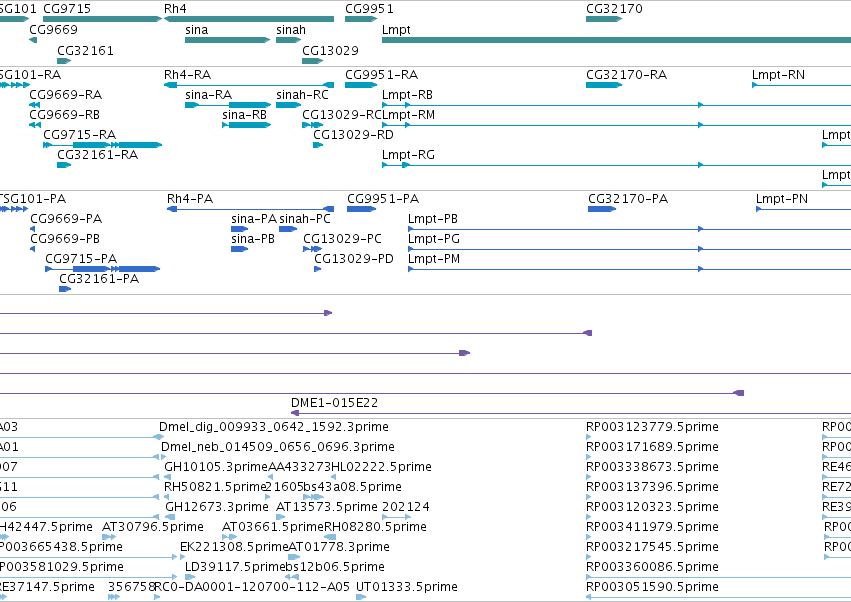Select EST RP003338673.5prime
The image size is (851, 602).
pos(652,467)
